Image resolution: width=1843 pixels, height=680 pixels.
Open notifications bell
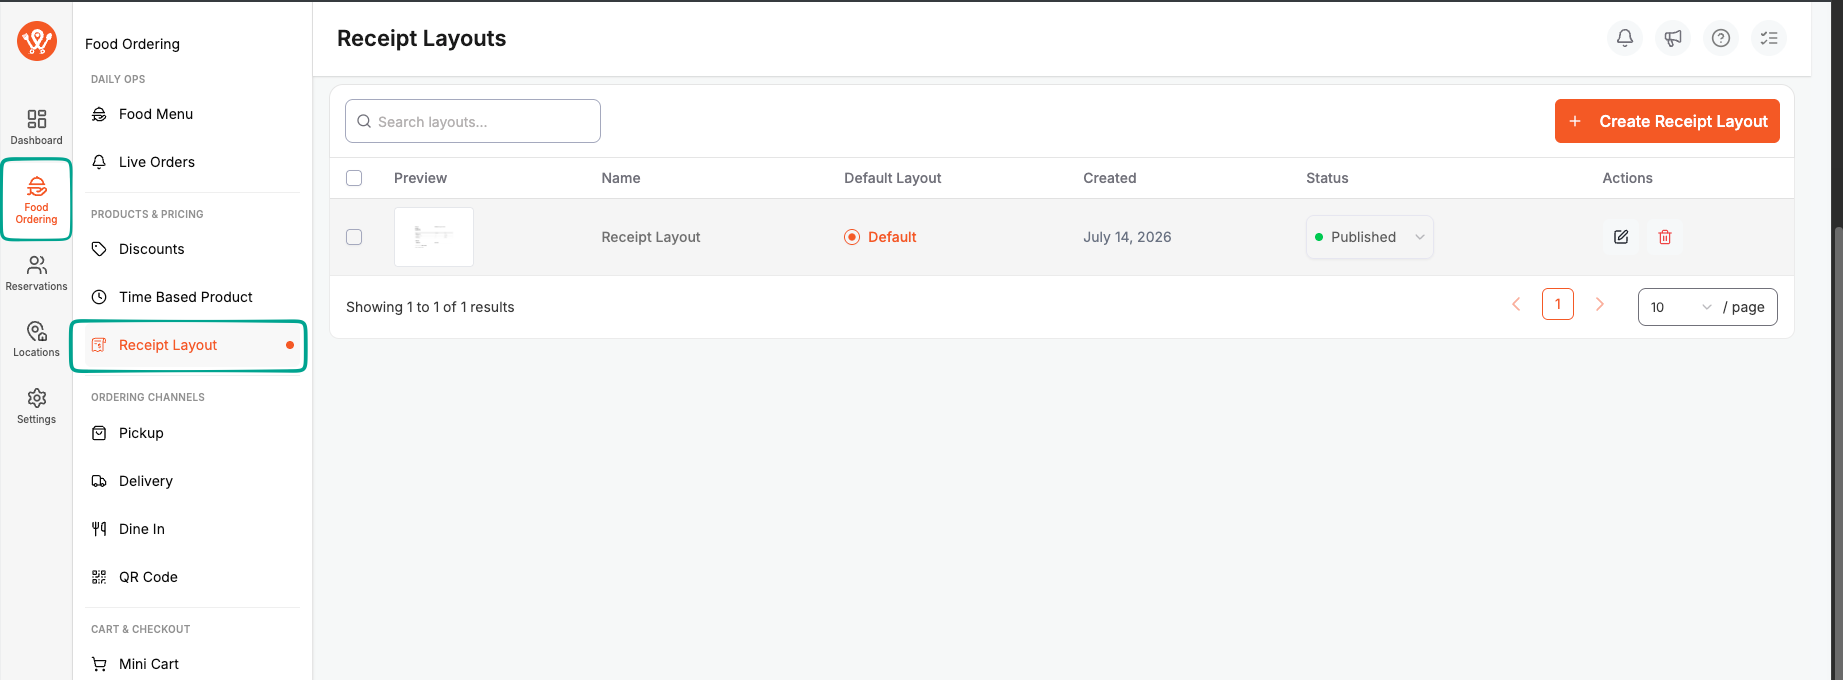coord(1625,38)
